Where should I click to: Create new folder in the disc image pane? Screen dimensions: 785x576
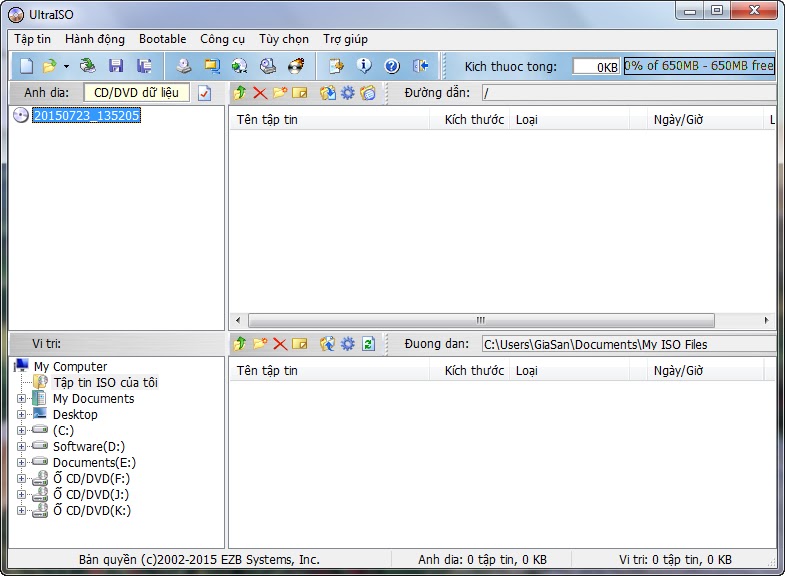point(280,93)
